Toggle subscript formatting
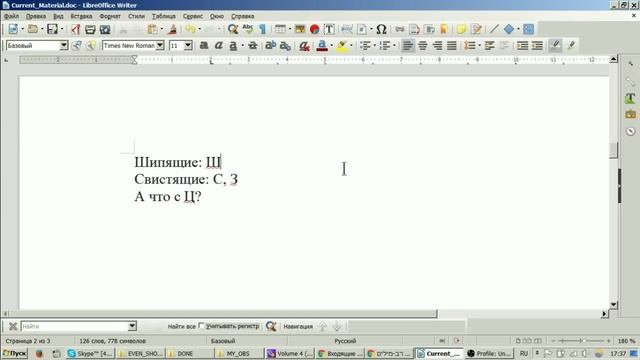 click(285, 45)
